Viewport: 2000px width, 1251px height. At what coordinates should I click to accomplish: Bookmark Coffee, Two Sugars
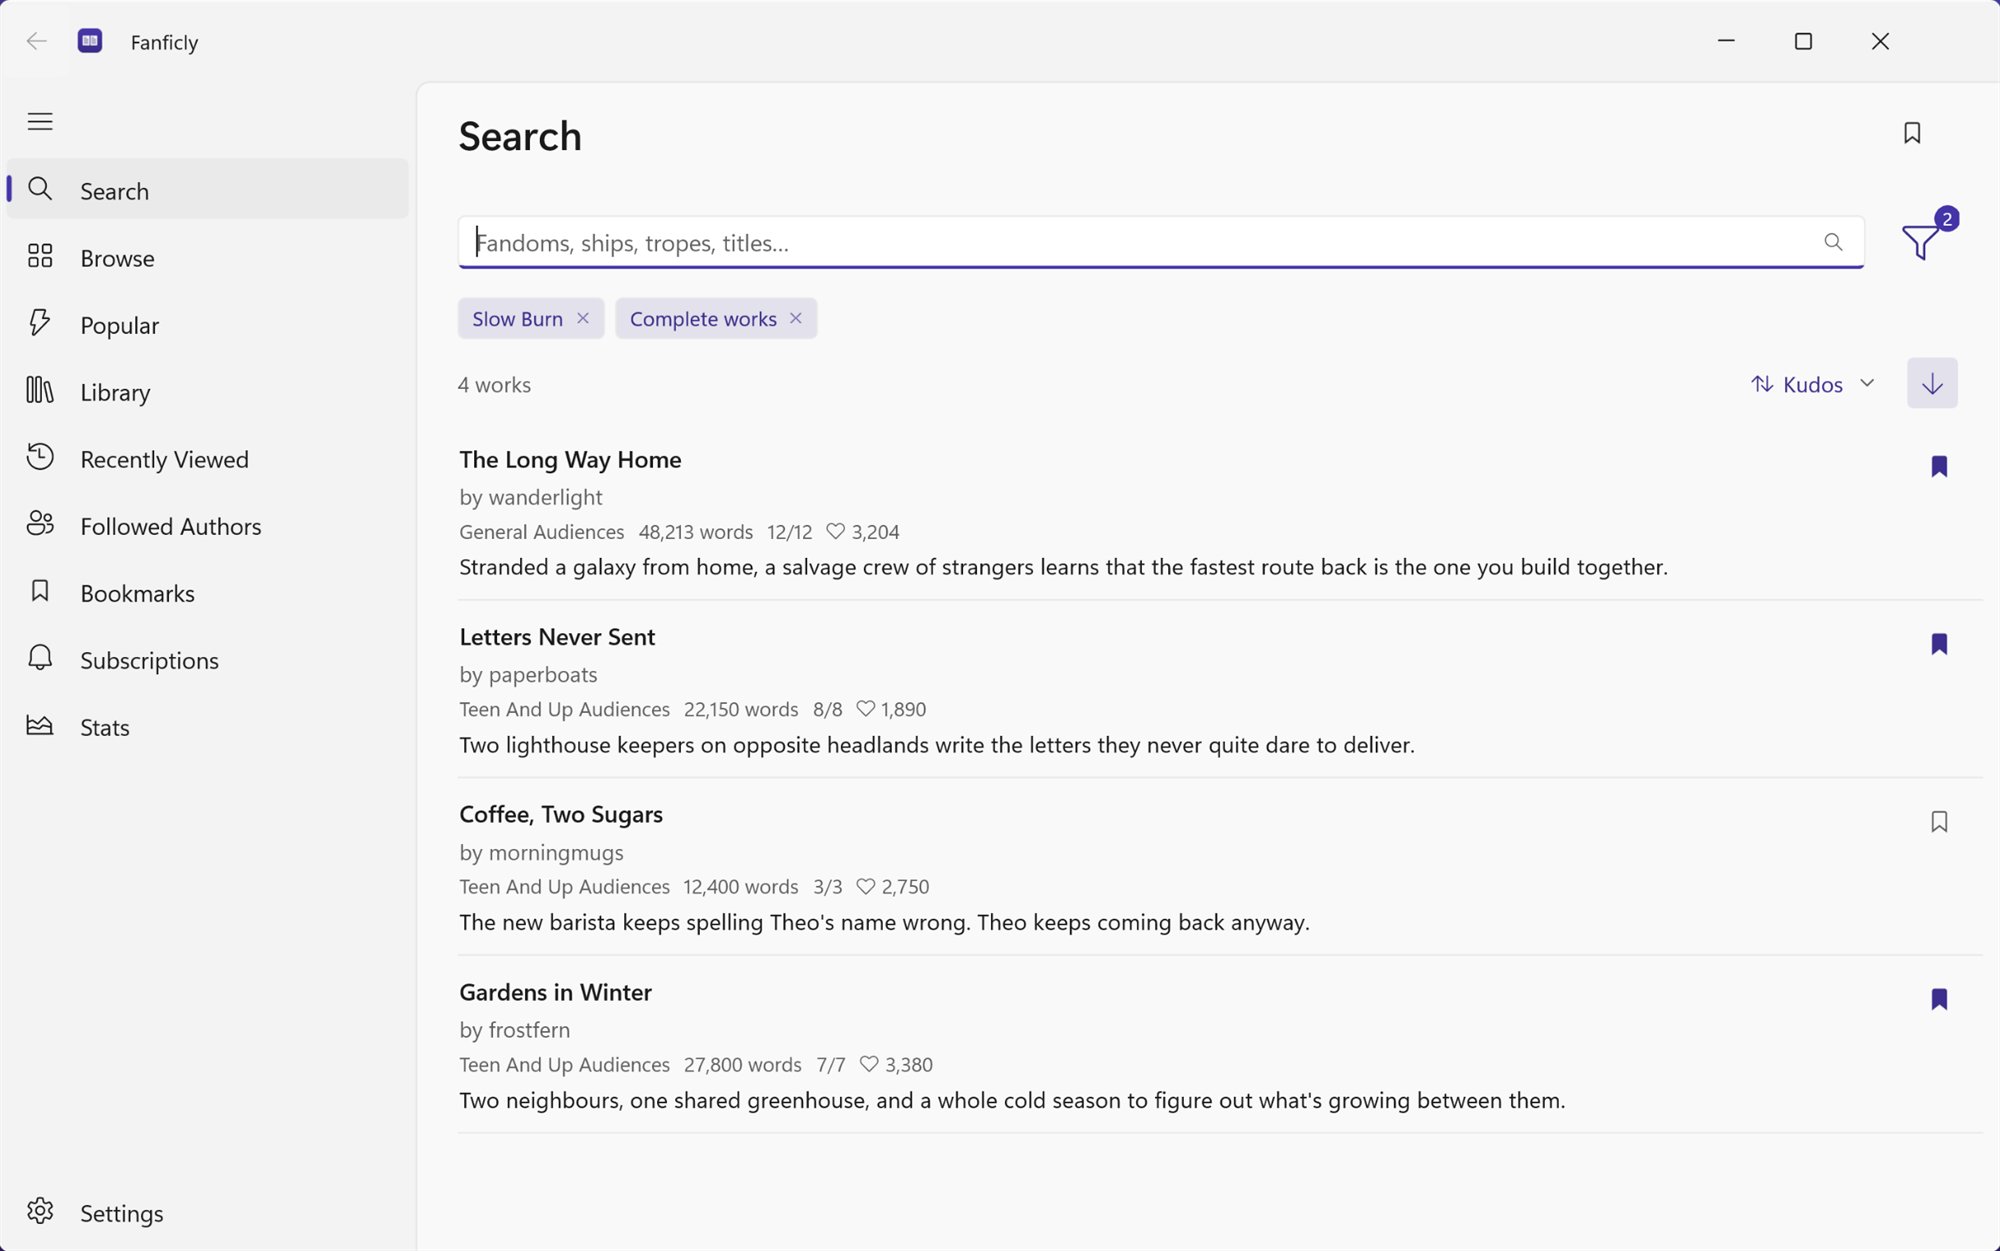click(1939, 821)
